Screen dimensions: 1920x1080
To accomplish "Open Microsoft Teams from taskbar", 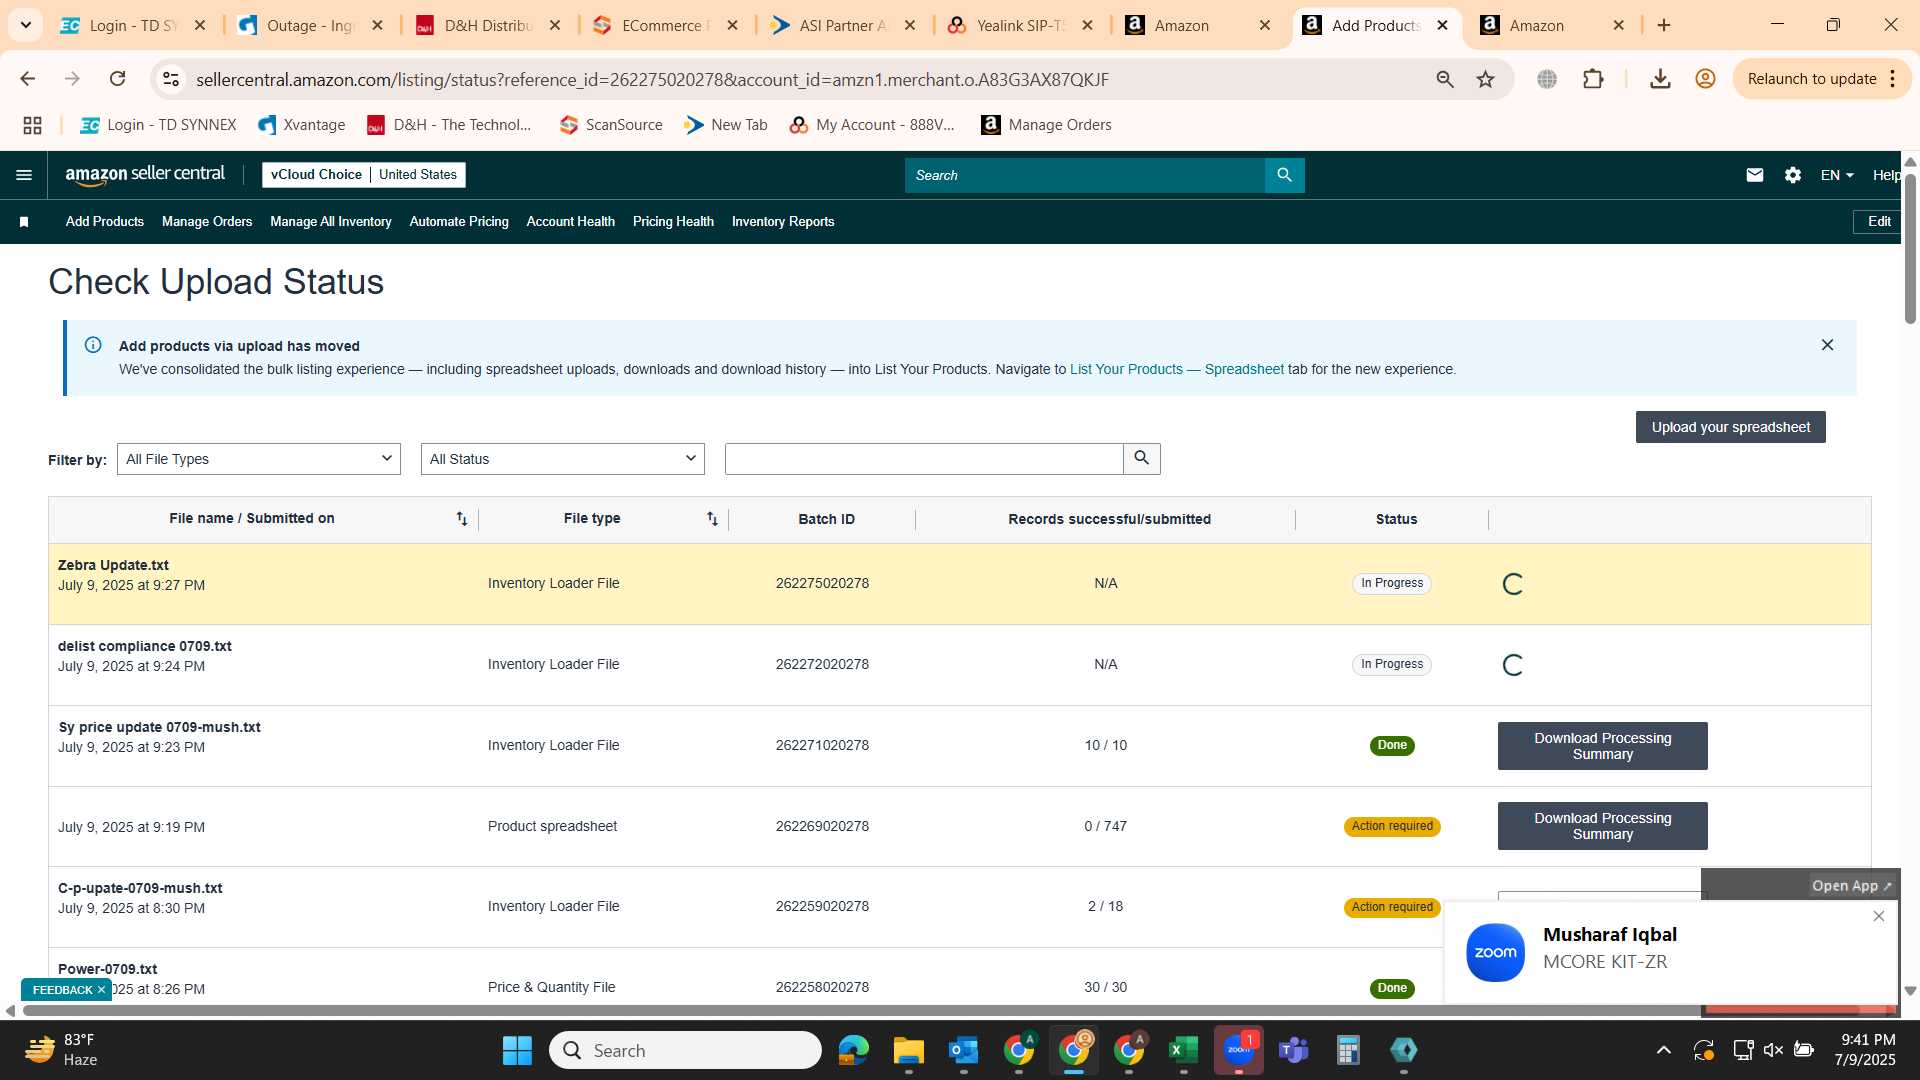I will click(x=1294, y=1050).
